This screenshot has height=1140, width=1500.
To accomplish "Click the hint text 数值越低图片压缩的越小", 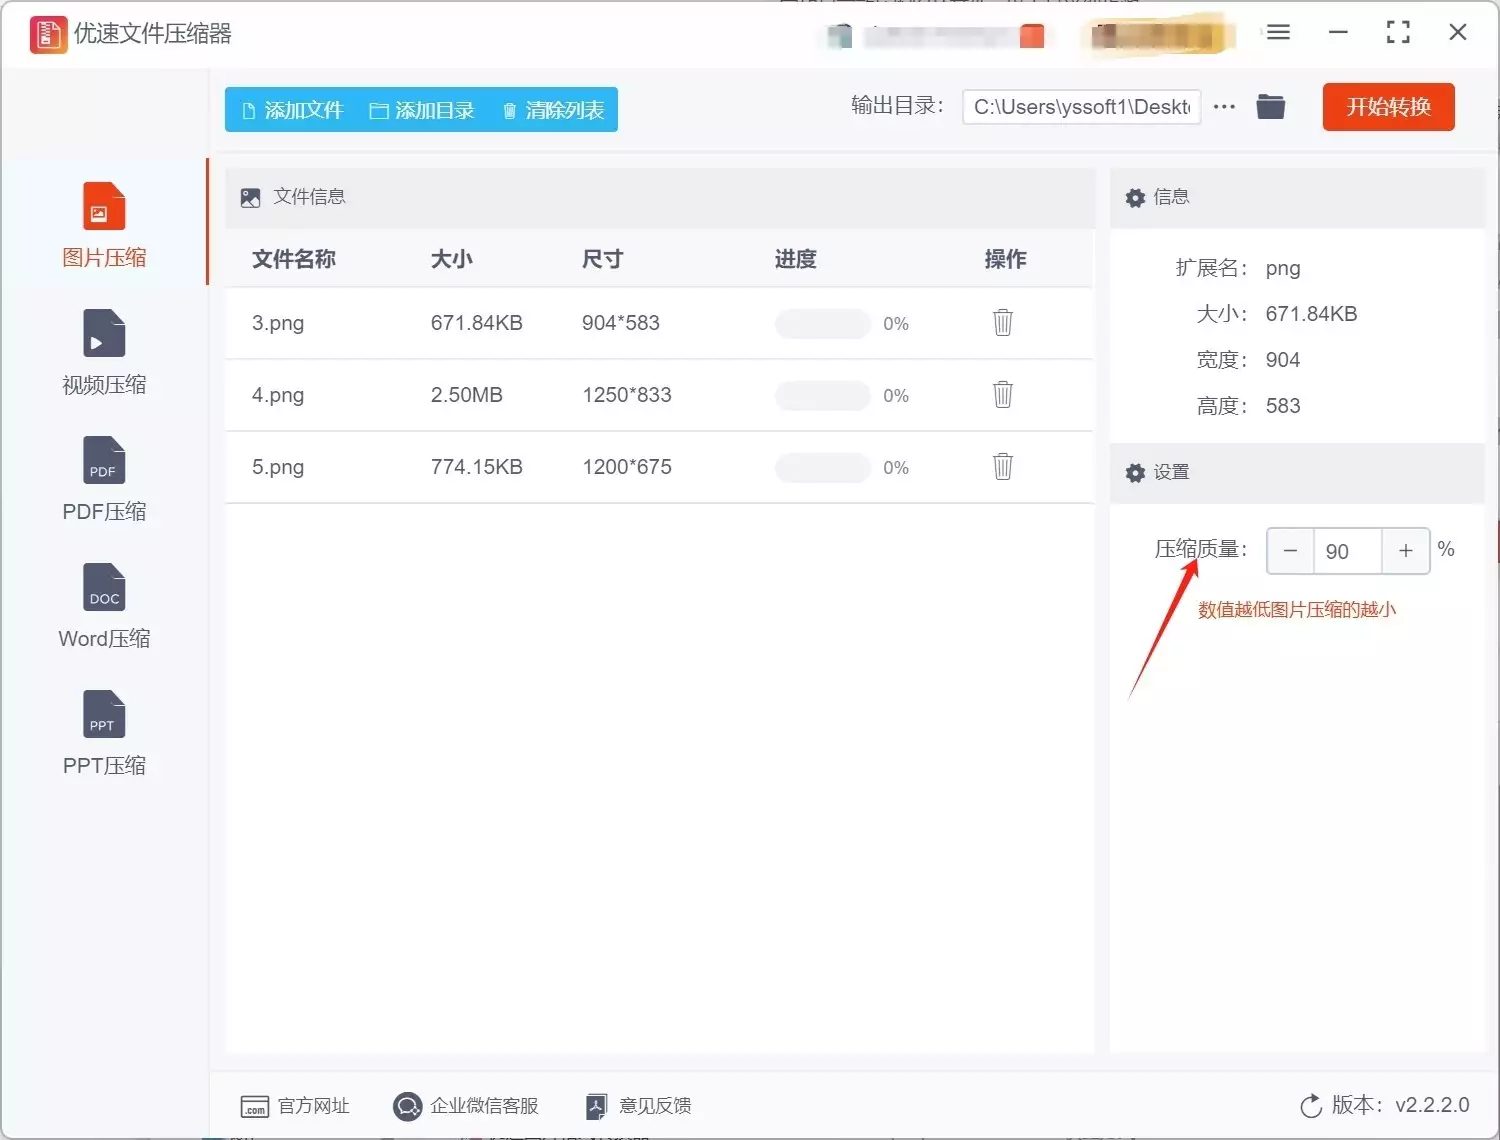I will pyautogui.click(x=1297, y=609).
